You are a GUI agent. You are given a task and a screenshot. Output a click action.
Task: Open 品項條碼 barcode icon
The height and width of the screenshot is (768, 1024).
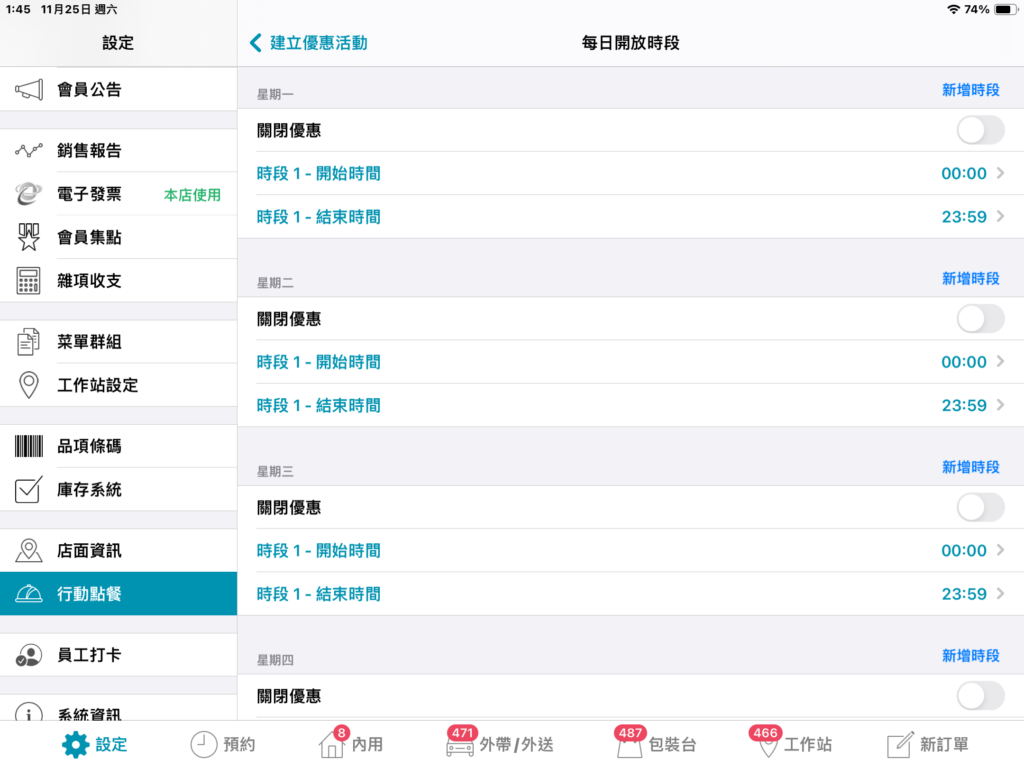click(x=29, y=446)
